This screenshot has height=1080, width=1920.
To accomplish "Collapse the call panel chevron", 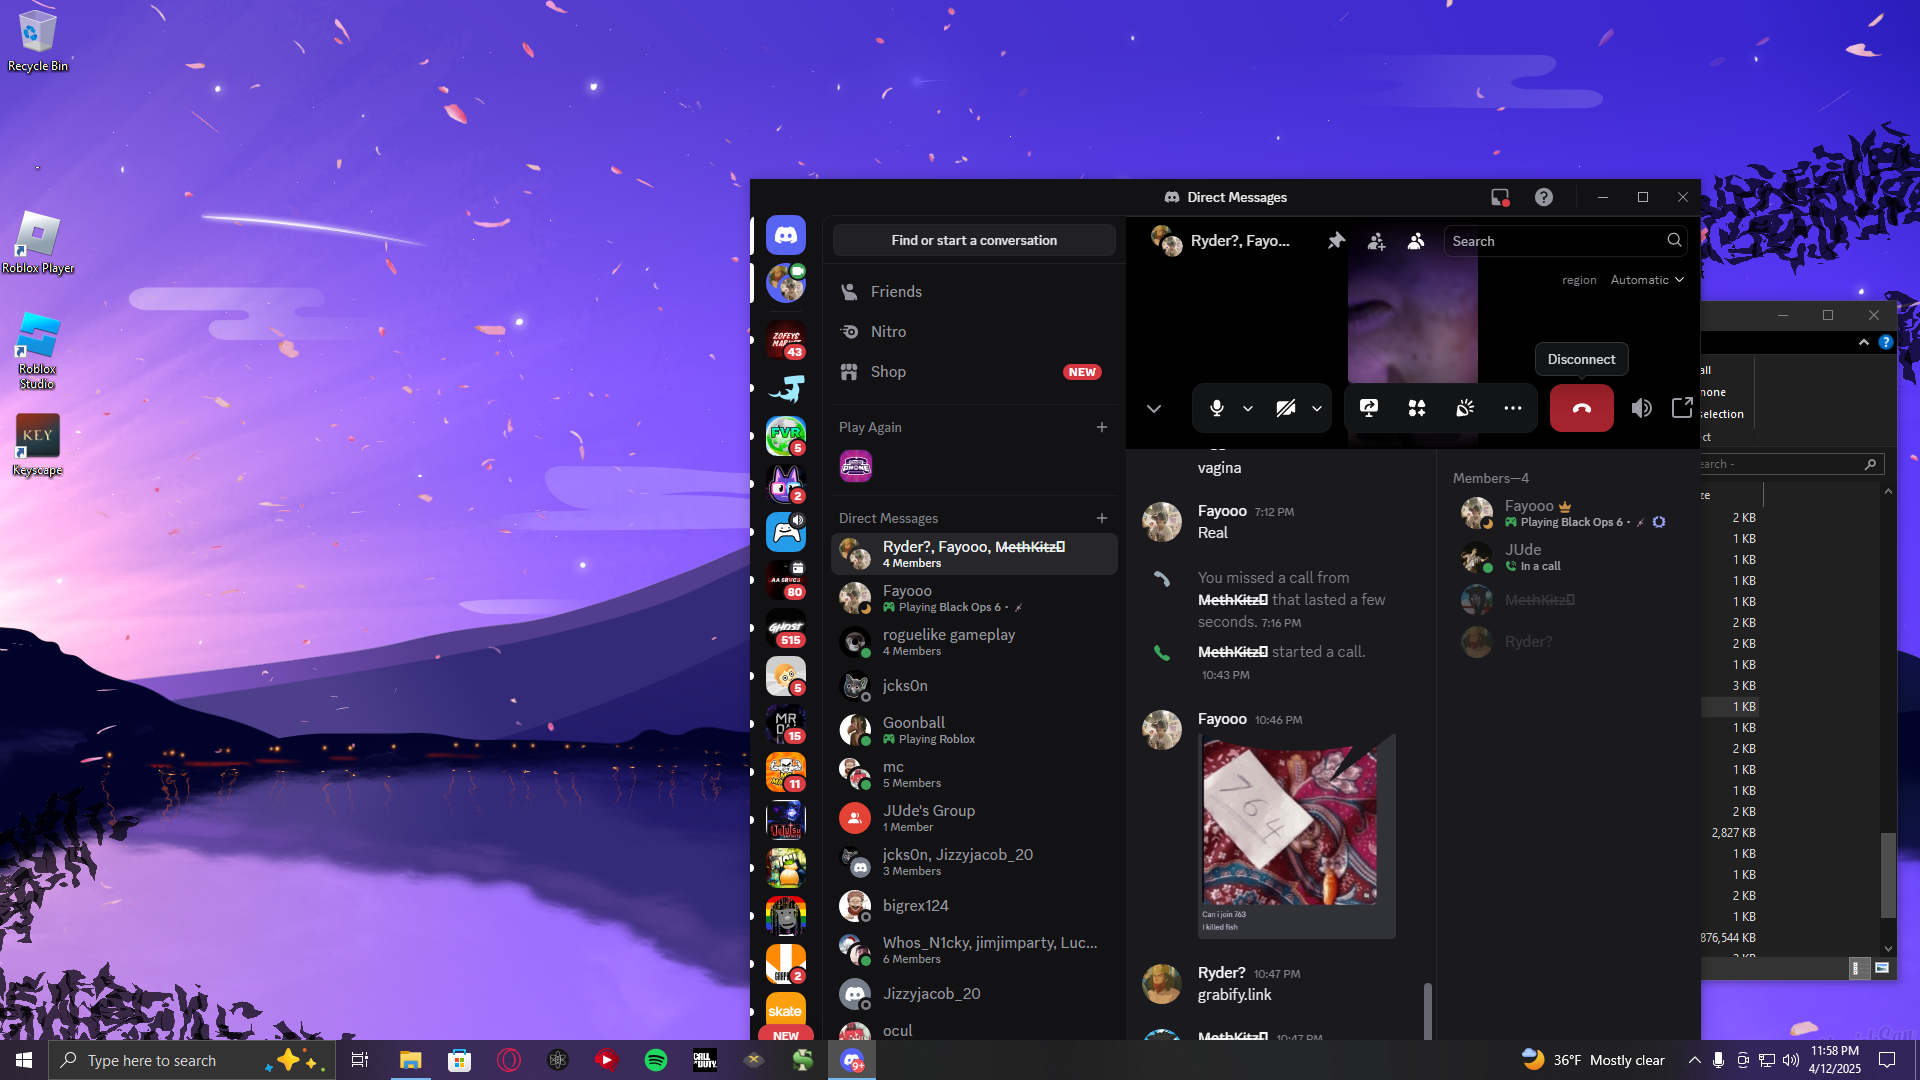I will pos(1154,408).
